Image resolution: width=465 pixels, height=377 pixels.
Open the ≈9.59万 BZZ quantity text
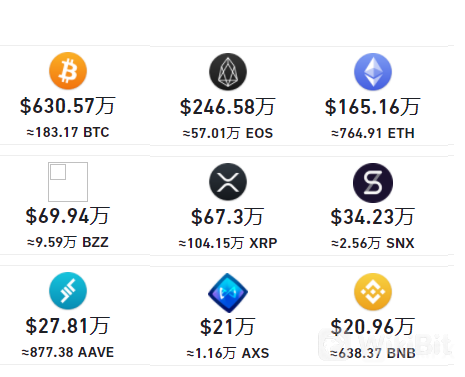tap(68, 242)
